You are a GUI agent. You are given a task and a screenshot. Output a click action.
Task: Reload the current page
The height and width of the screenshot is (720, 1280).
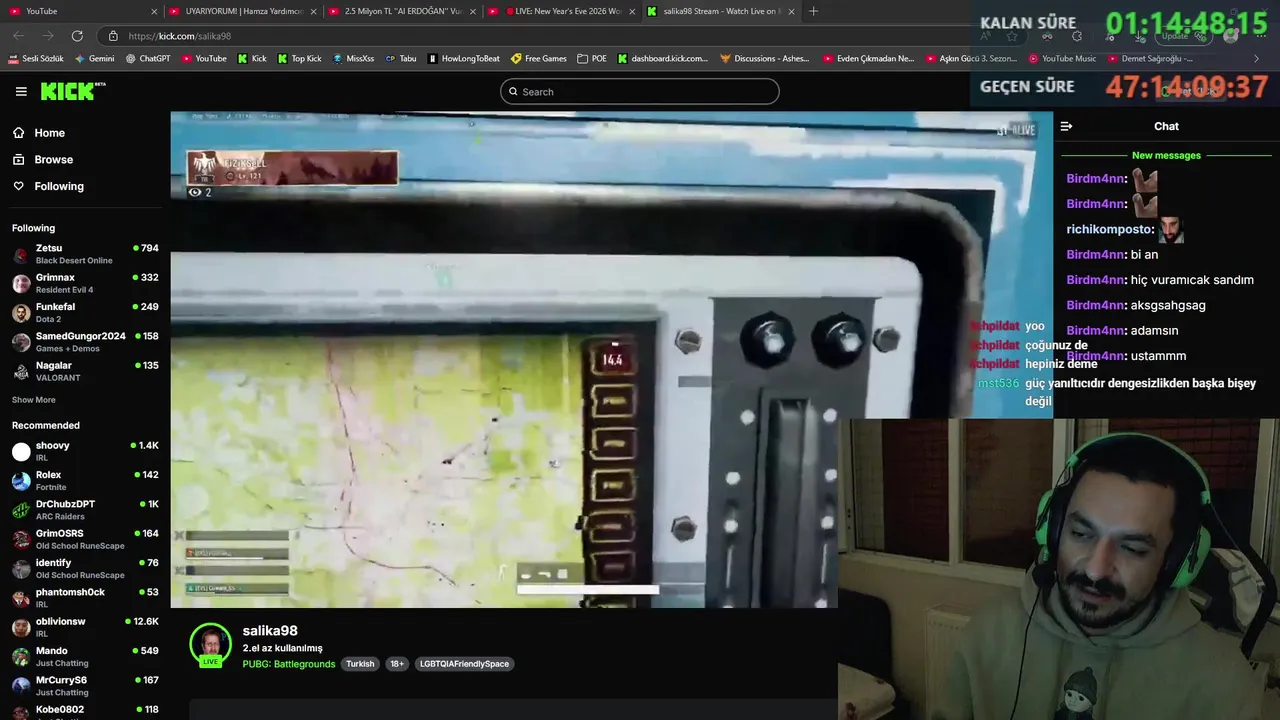tap(77, 36)
